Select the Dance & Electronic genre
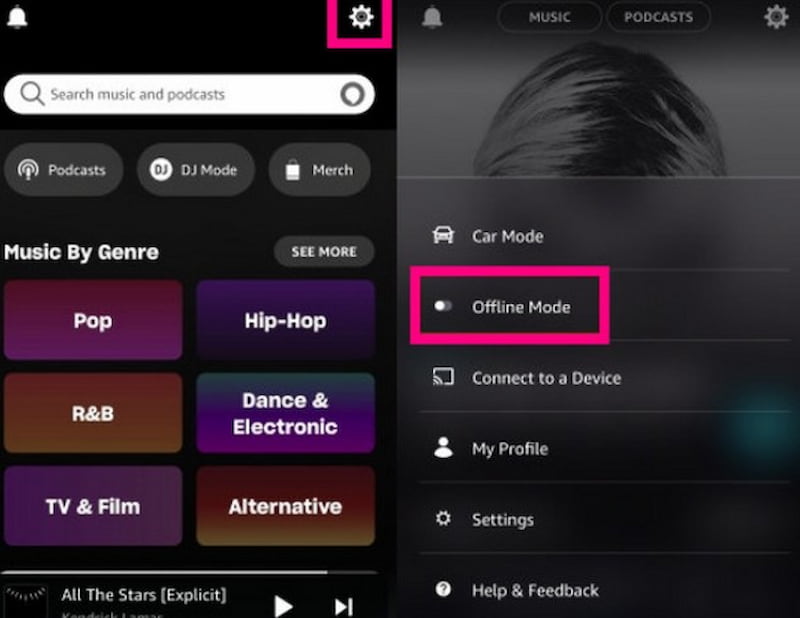 click(x=286, y=412)
